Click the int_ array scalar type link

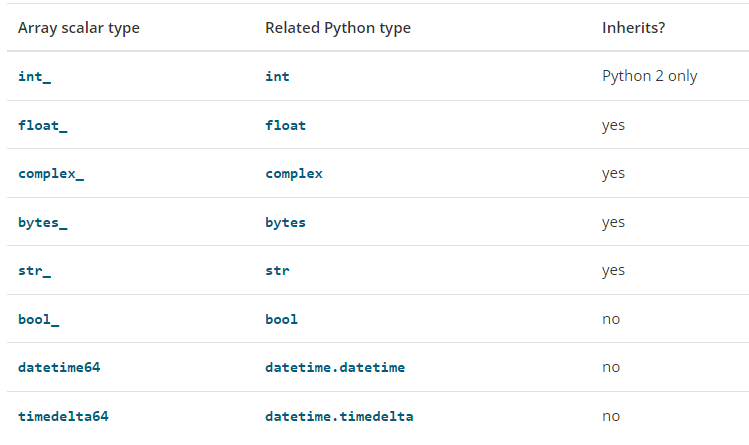[x=34, y=77]
